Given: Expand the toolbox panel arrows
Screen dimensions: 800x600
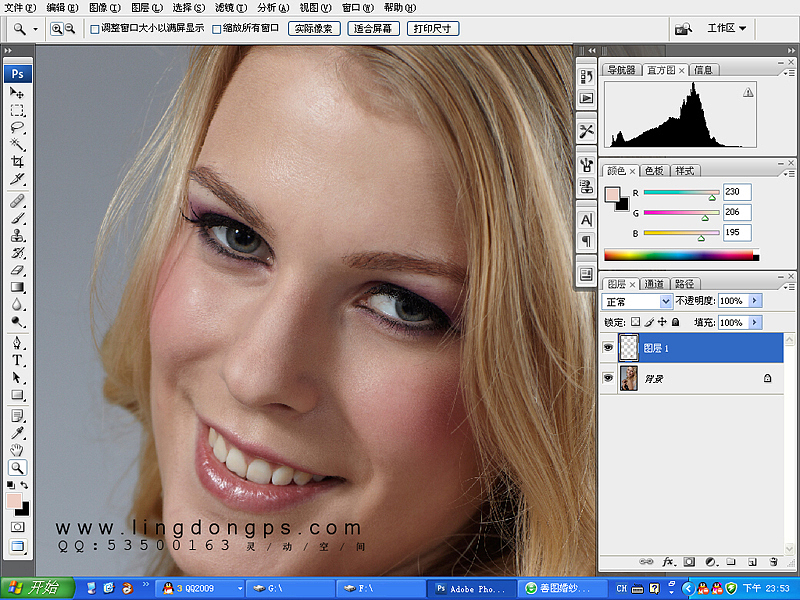Looking at the screenshot, I should 8,51.
